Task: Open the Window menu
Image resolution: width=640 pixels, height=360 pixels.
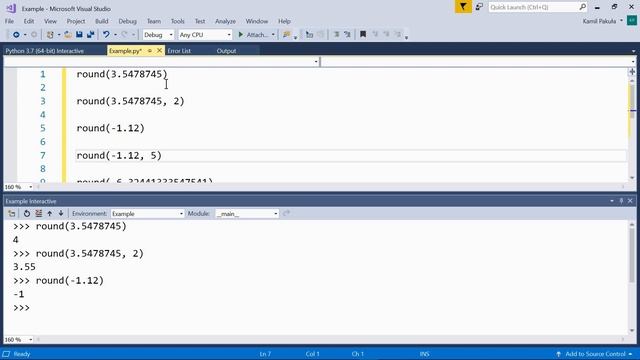Action: pyautogui.click(x=257, y=21)
